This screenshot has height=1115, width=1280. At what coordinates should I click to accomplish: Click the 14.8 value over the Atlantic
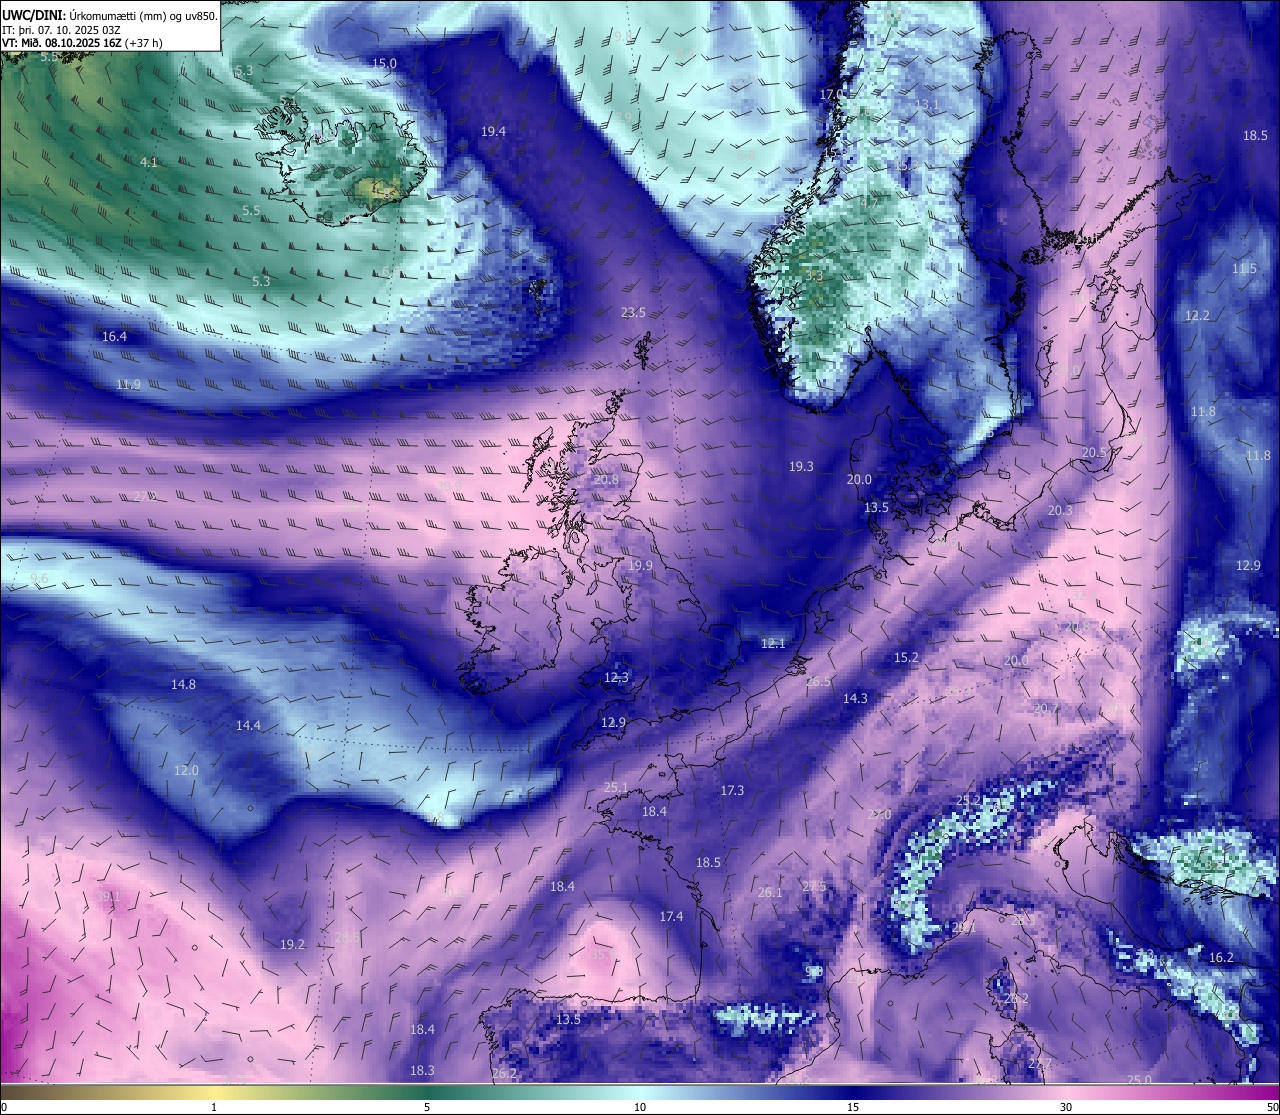tap(183, 684)
